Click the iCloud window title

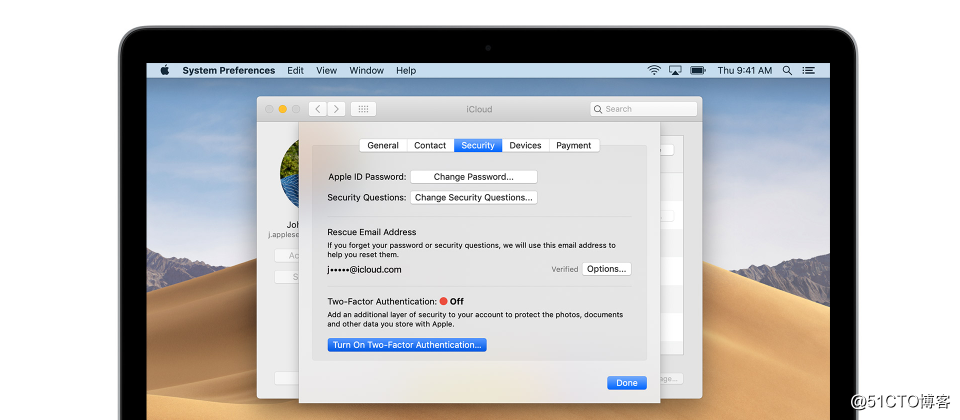(x=479, y=109)
